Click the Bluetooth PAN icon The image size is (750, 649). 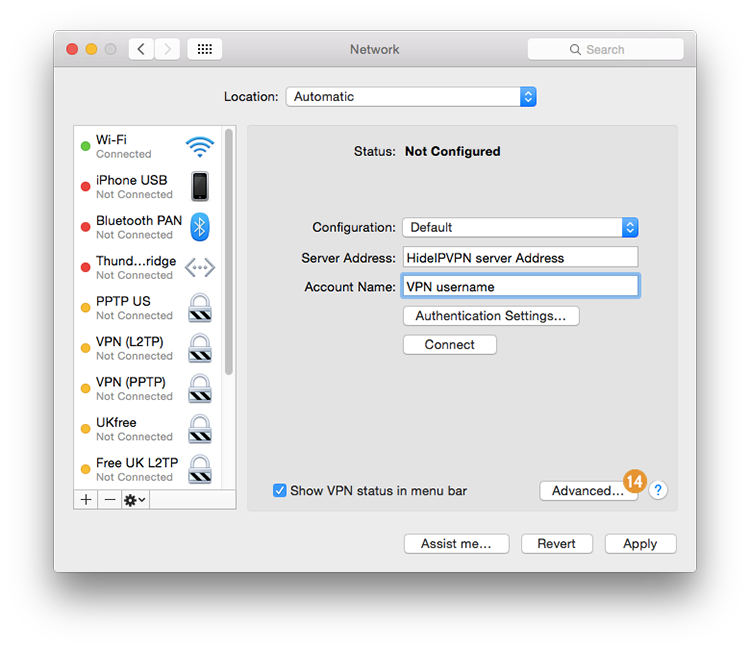200,227
